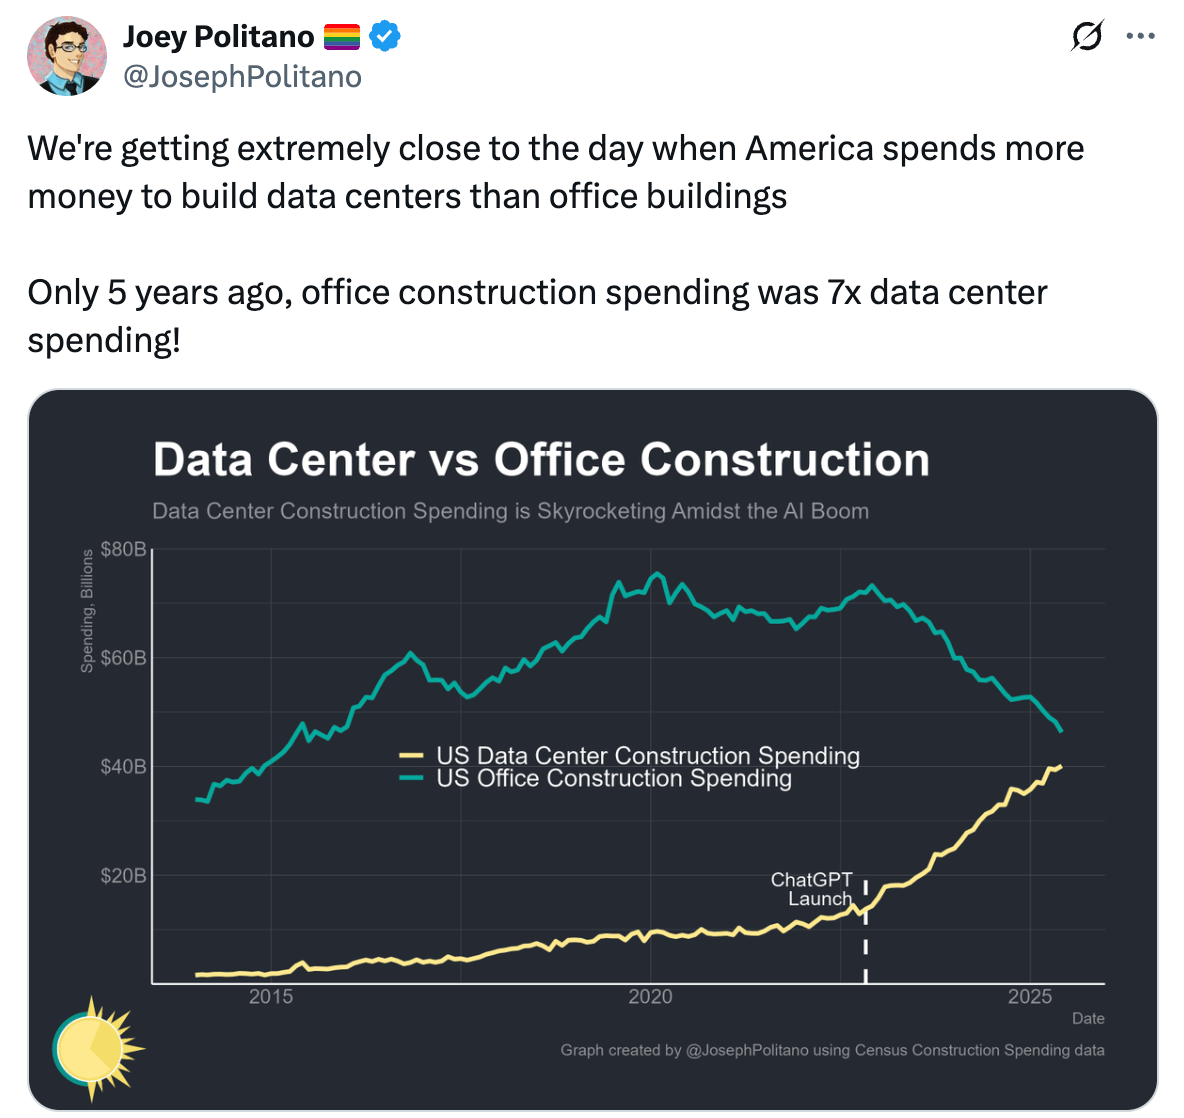
Task: Click the ChatGPT Launch dashed marker line
Action: click(865, 932)
